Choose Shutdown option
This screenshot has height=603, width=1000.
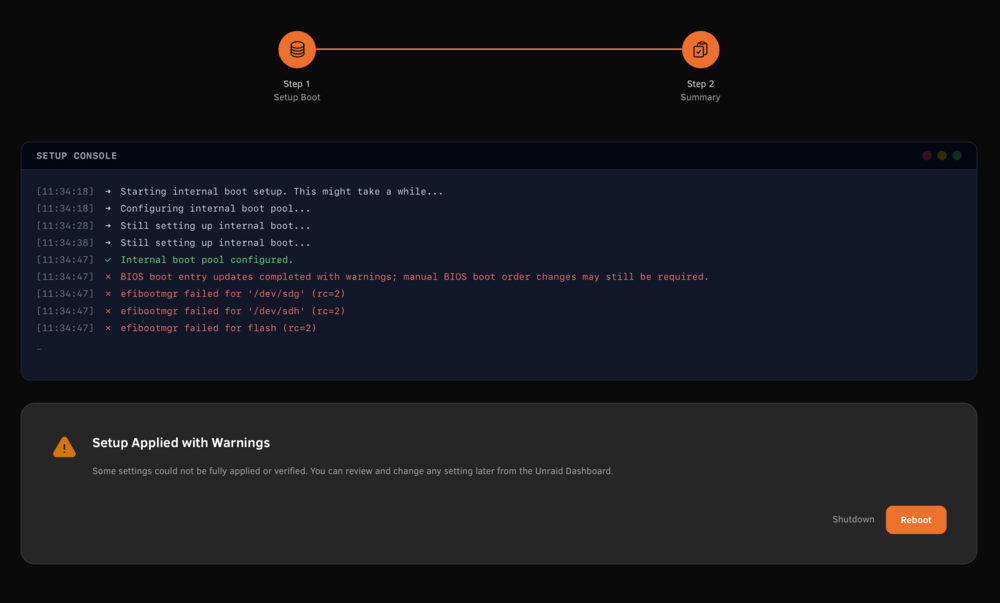click(x=853, y=519)
